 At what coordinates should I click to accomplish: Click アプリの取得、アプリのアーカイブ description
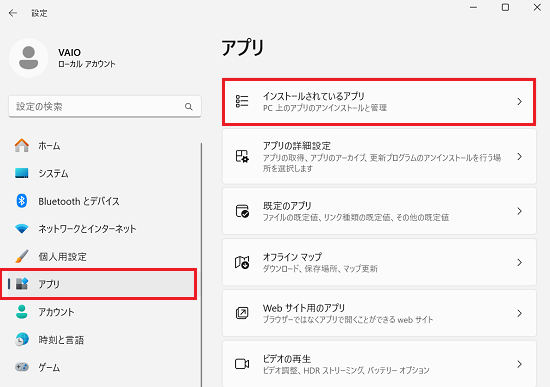pyautogui.click(x=382, y=163)
